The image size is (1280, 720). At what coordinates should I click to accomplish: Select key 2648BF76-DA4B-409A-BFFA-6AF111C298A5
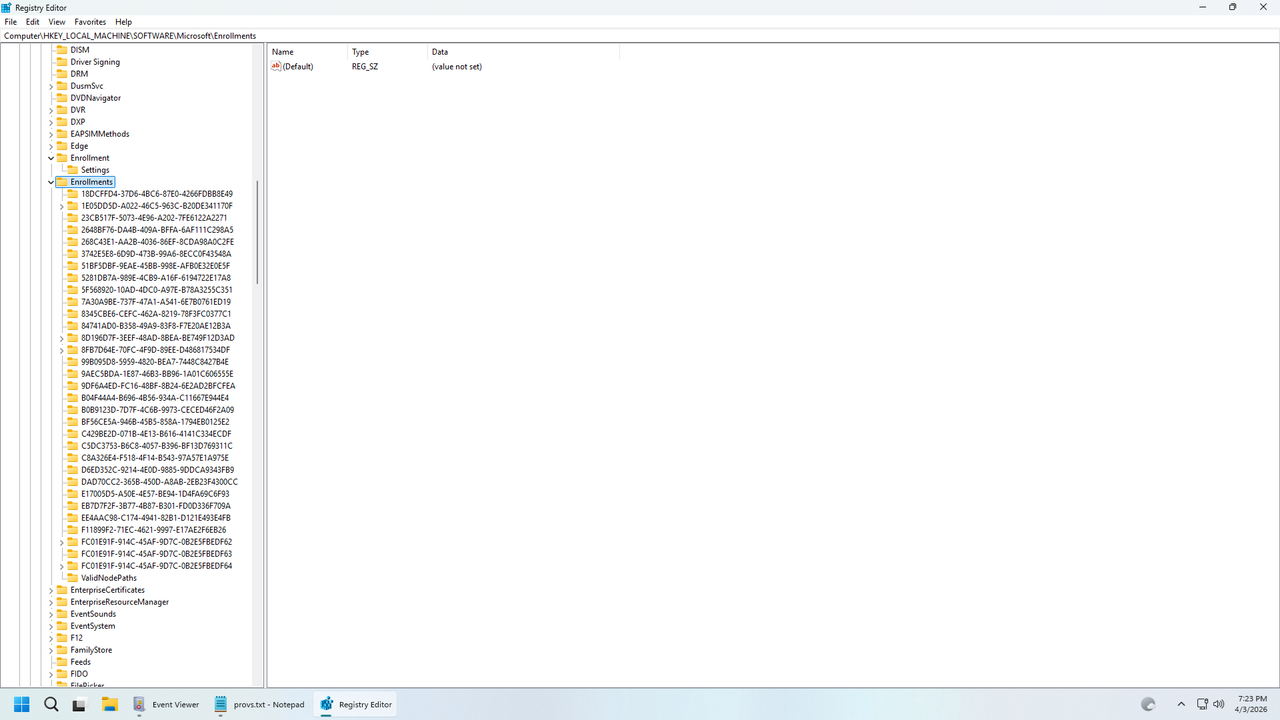157,230
